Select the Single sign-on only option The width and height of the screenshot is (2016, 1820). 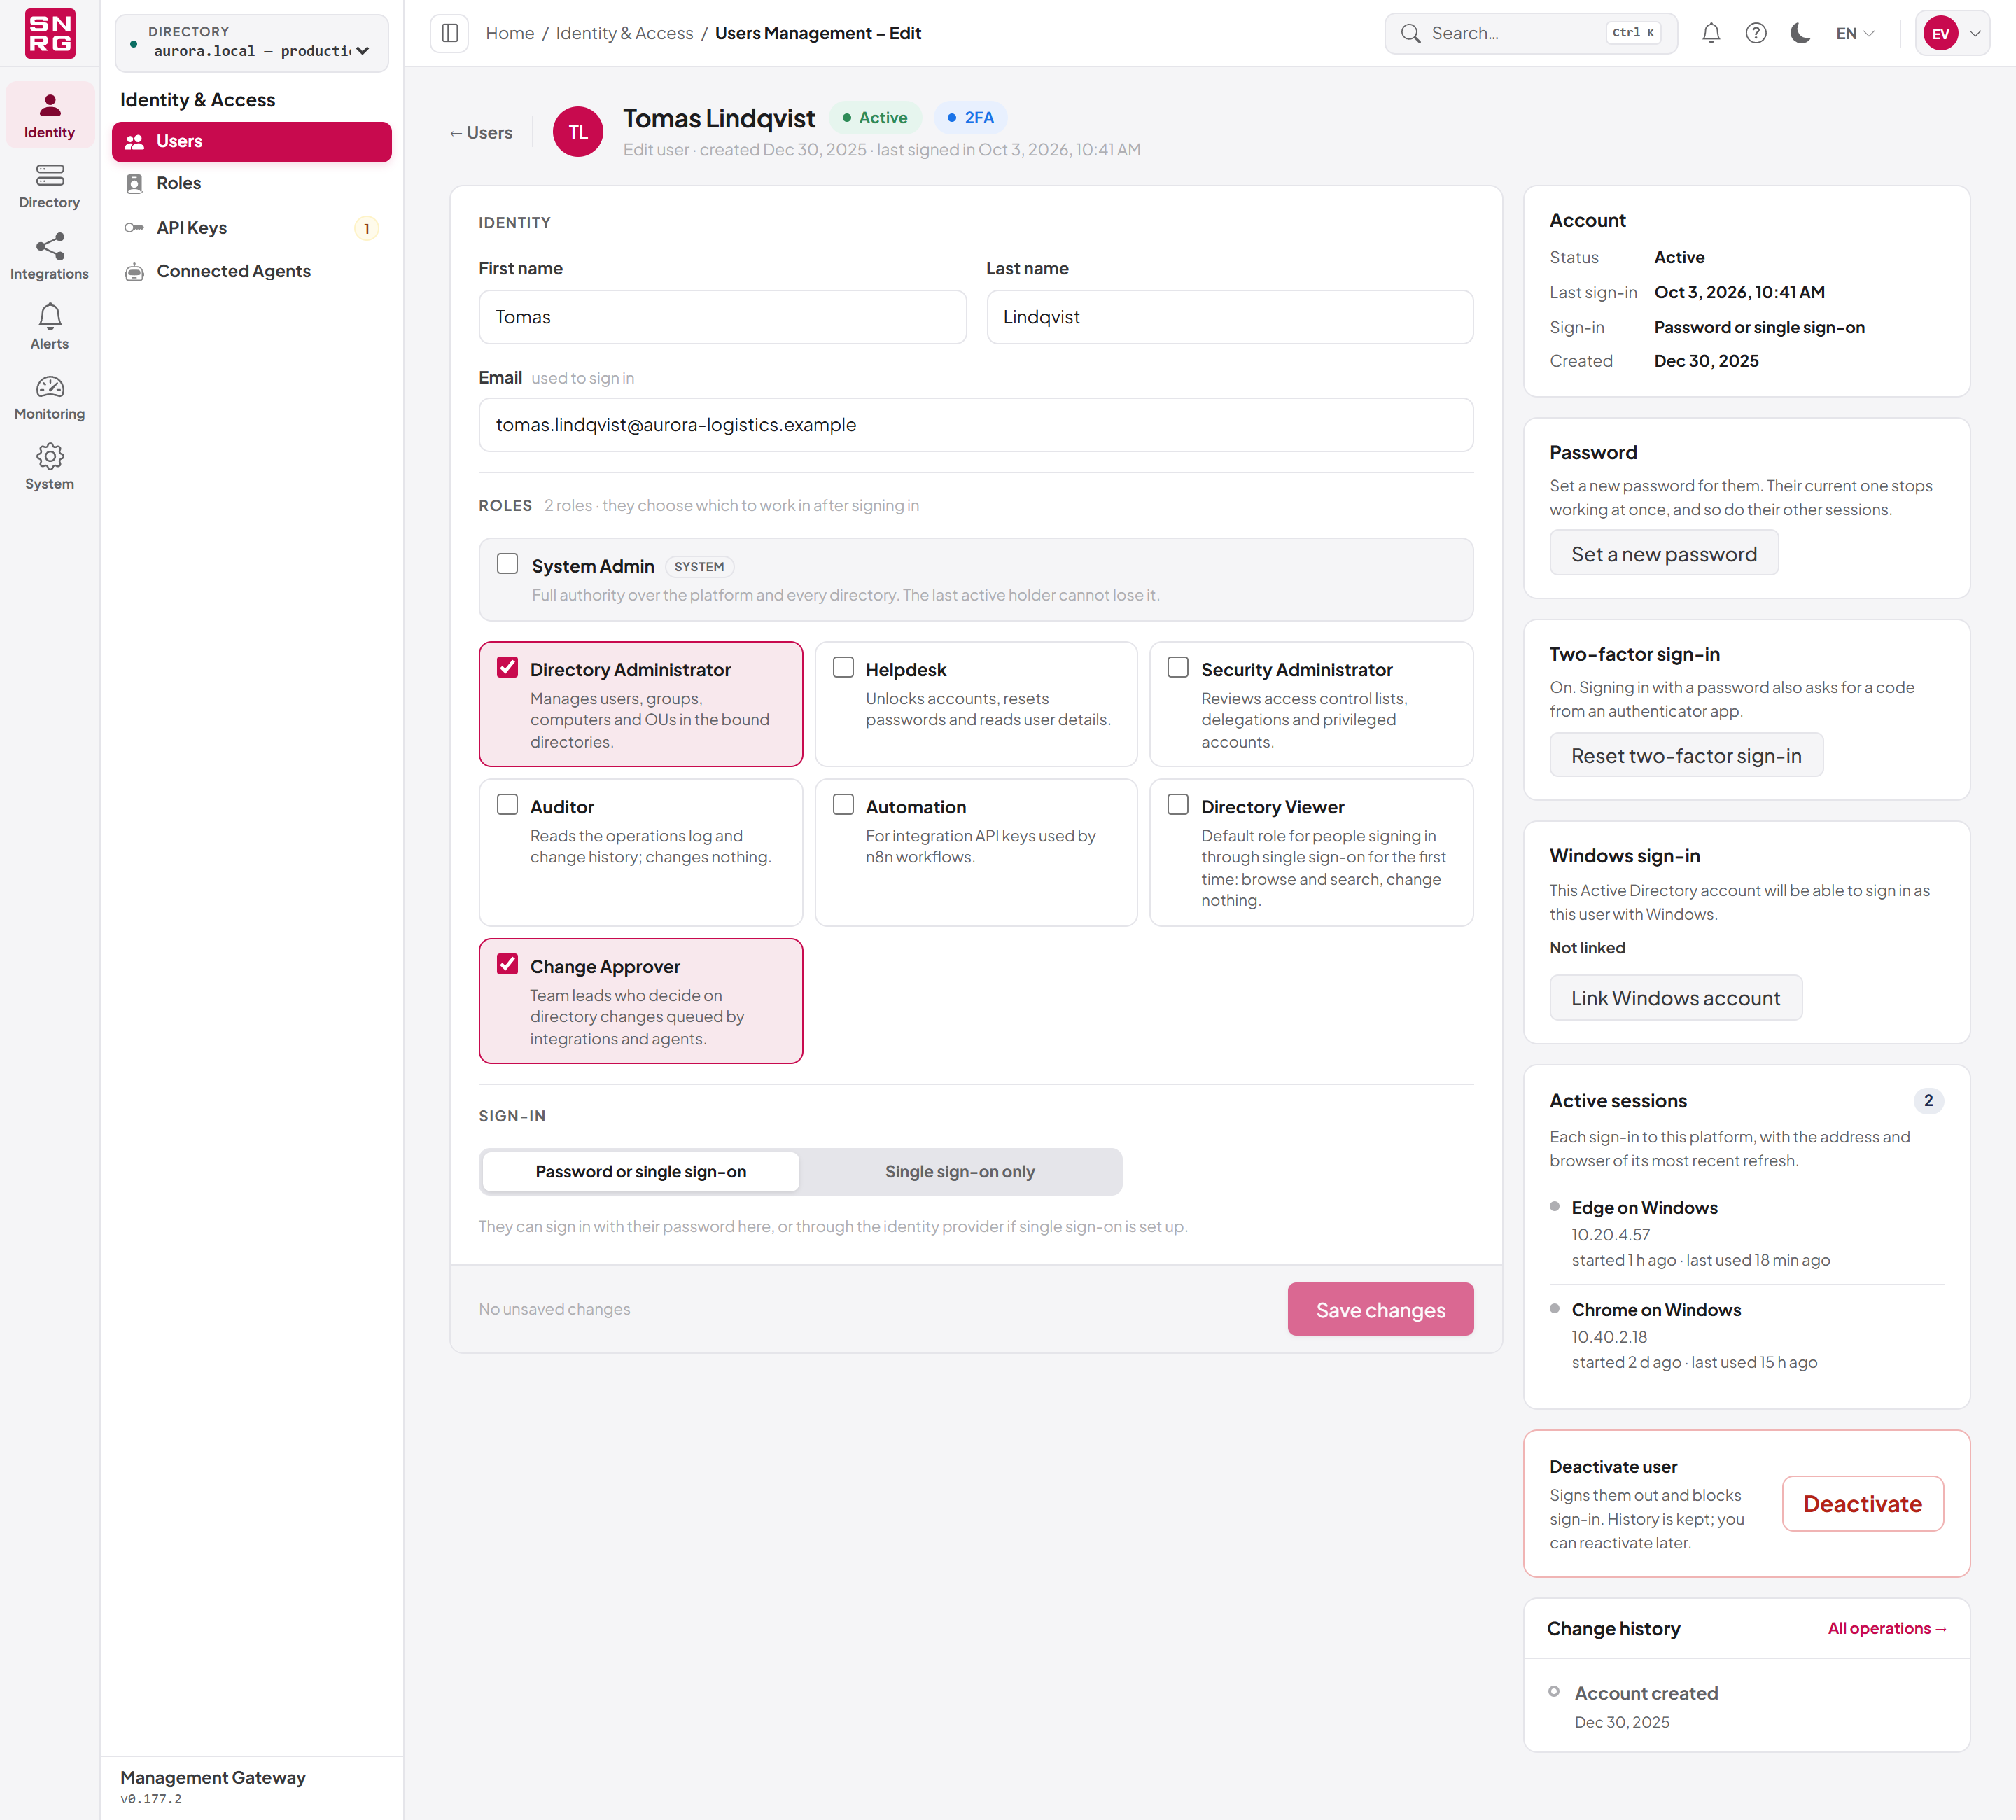pyautogui.click(x=960, y=1172)
